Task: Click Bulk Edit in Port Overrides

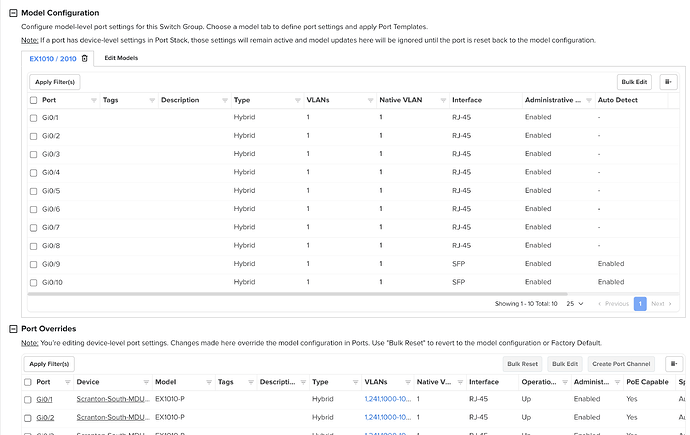Action: [565, 364]
